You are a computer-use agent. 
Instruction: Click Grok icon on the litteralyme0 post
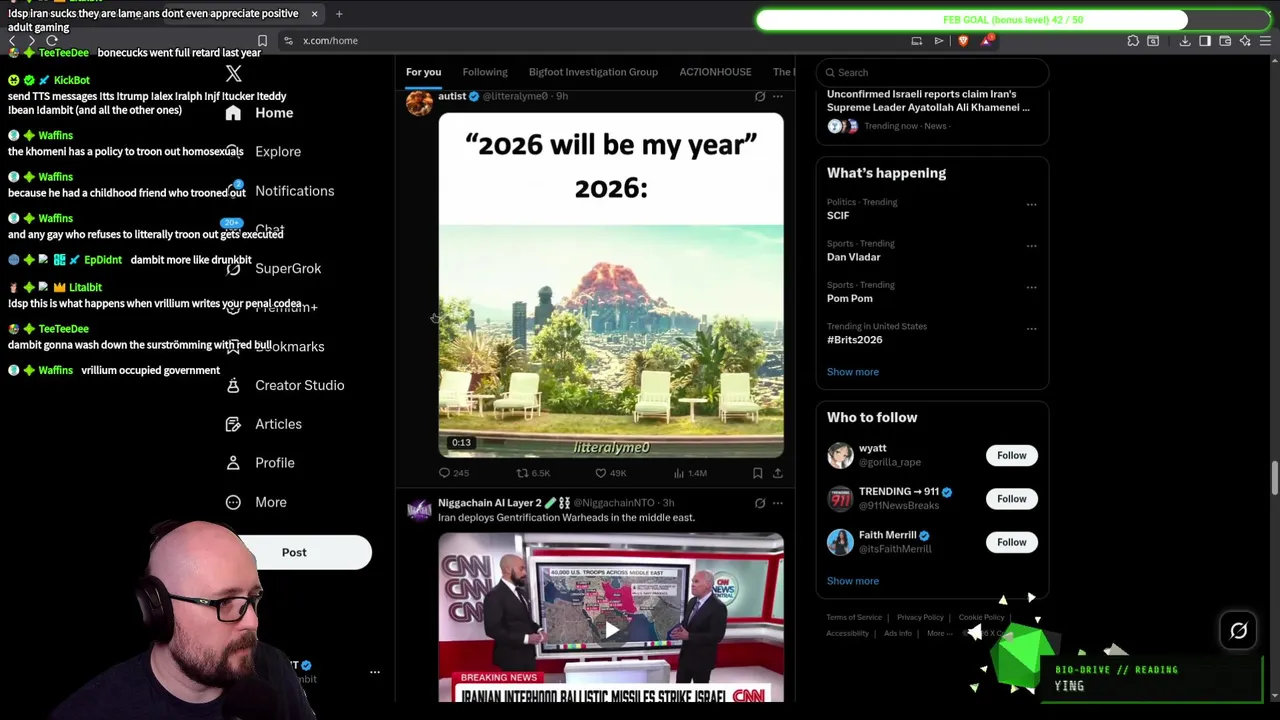pos(760,96)
